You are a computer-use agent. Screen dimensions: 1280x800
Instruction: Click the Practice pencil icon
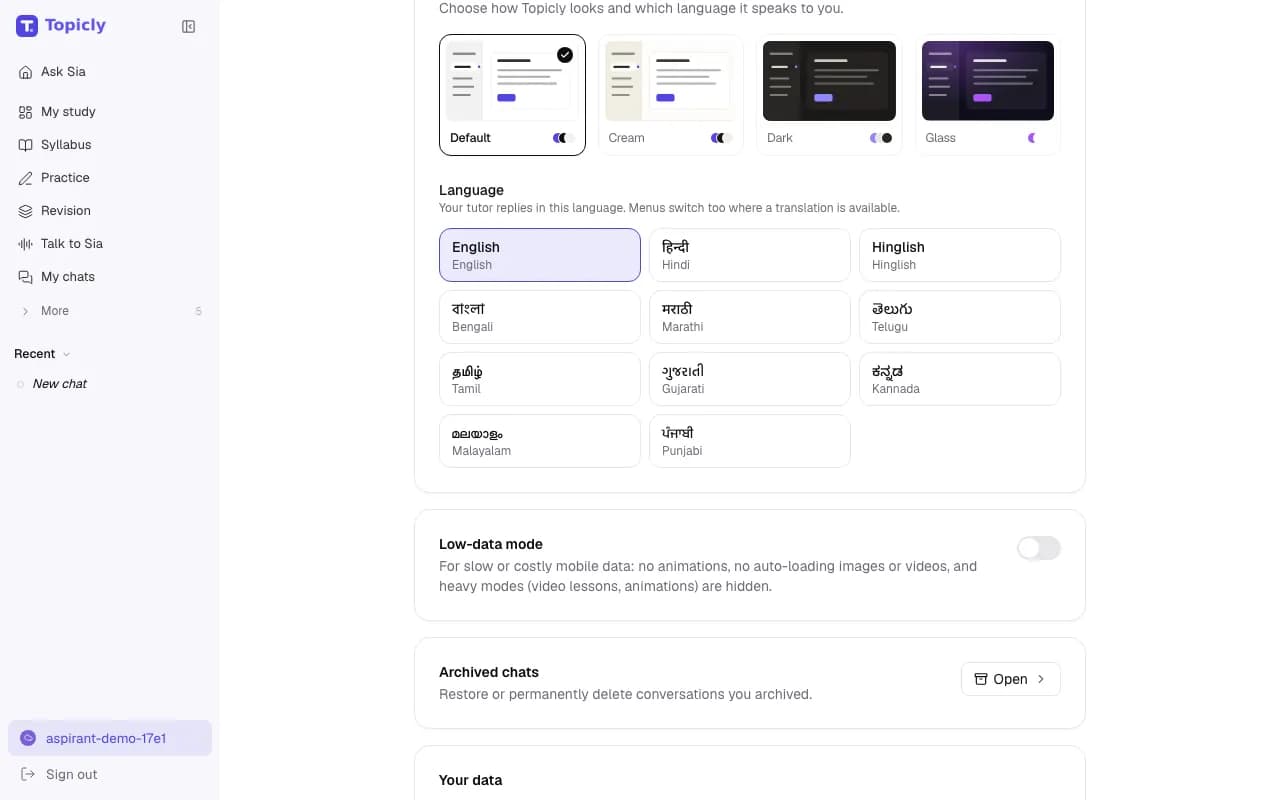tap(26, 178)
